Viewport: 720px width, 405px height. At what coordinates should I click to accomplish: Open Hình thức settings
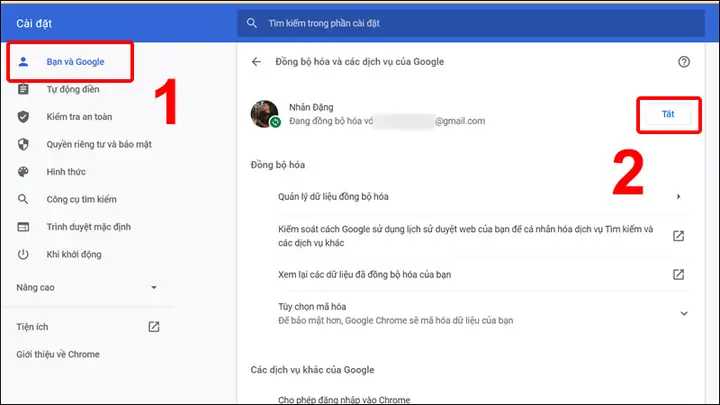[66, 172]
